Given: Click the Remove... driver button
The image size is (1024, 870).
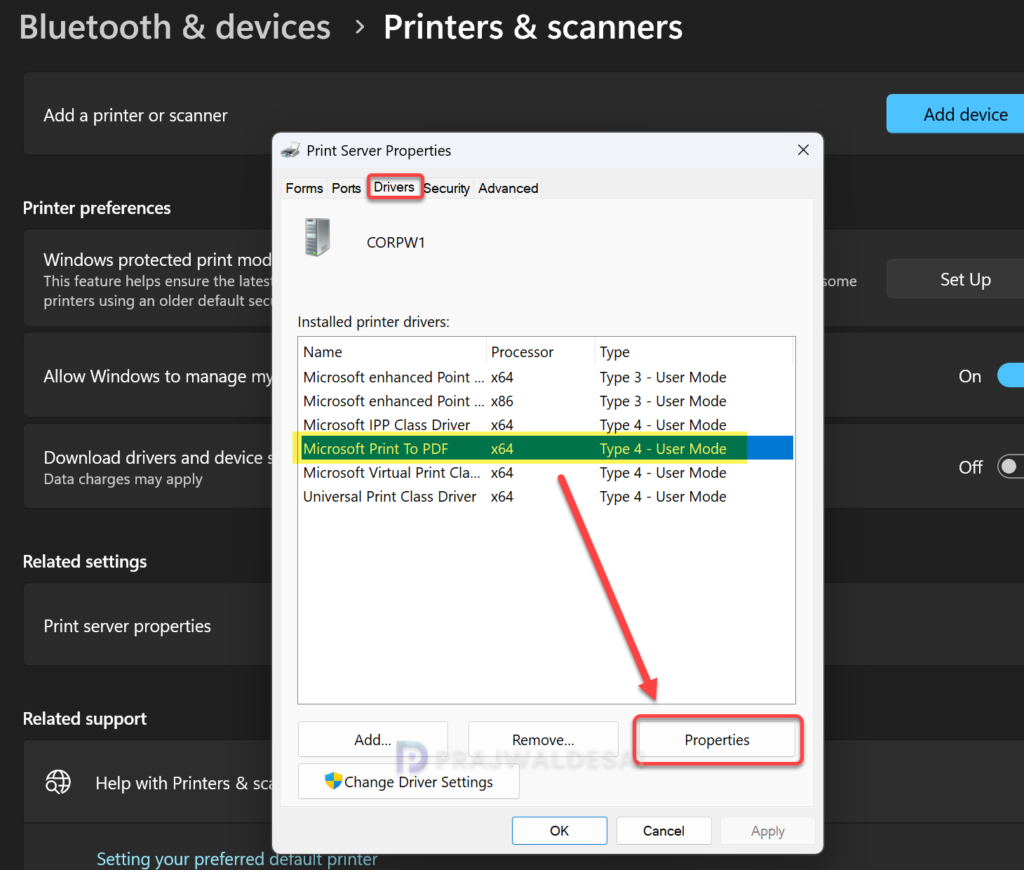Looking at the screenshot, I should tap(543, 739).
